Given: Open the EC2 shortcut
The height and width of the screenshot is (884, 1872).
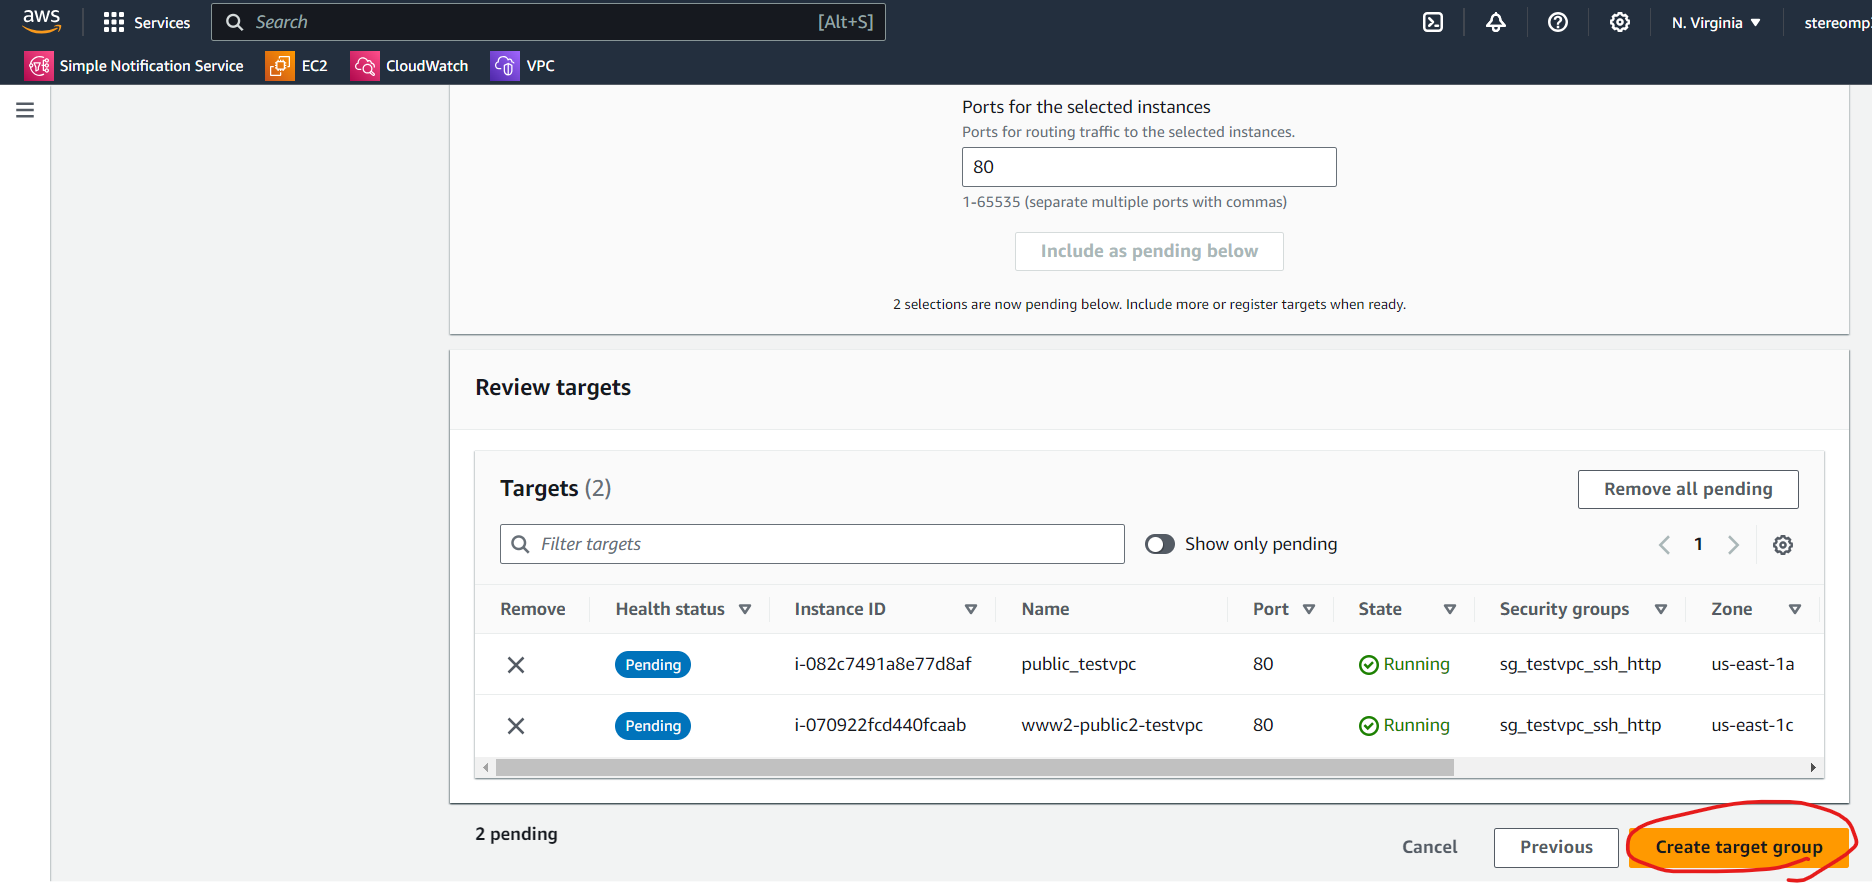Looking at the screenshot, I should click(297, 66).
